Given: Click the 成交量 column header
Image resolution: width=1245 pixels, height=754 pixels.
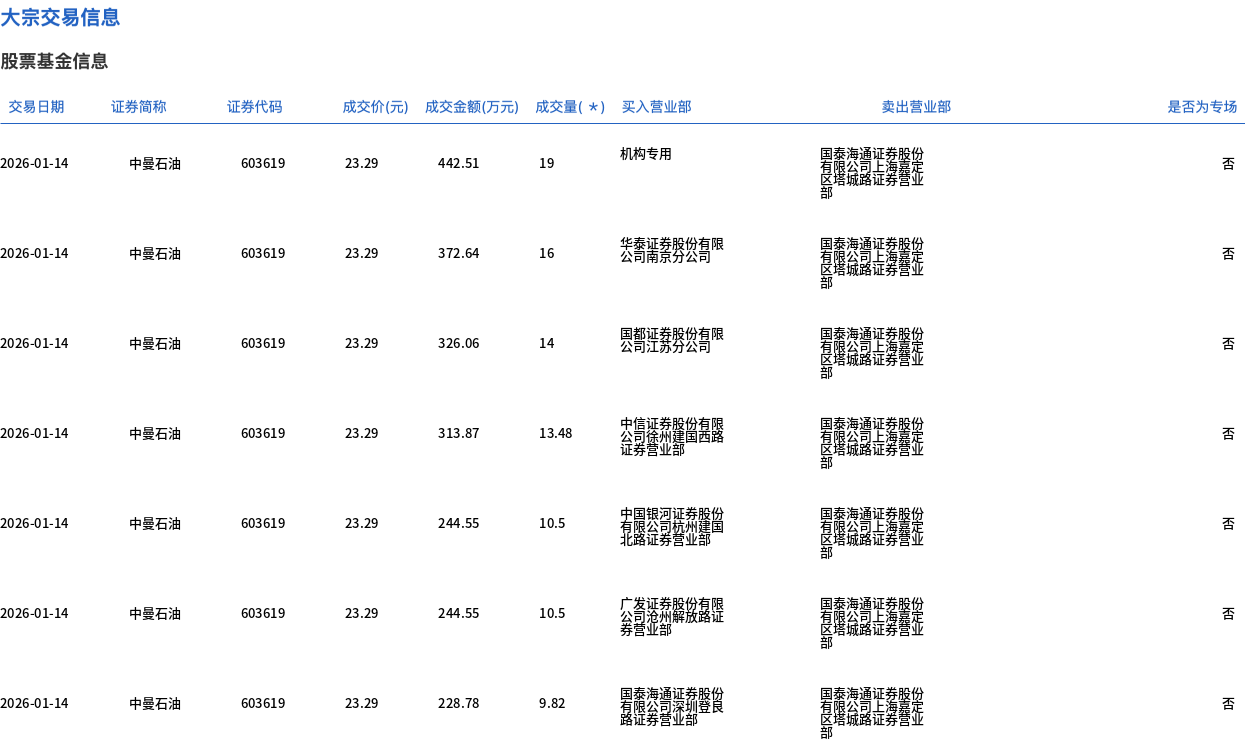Looking at the screenshot, I should [570, 107].
